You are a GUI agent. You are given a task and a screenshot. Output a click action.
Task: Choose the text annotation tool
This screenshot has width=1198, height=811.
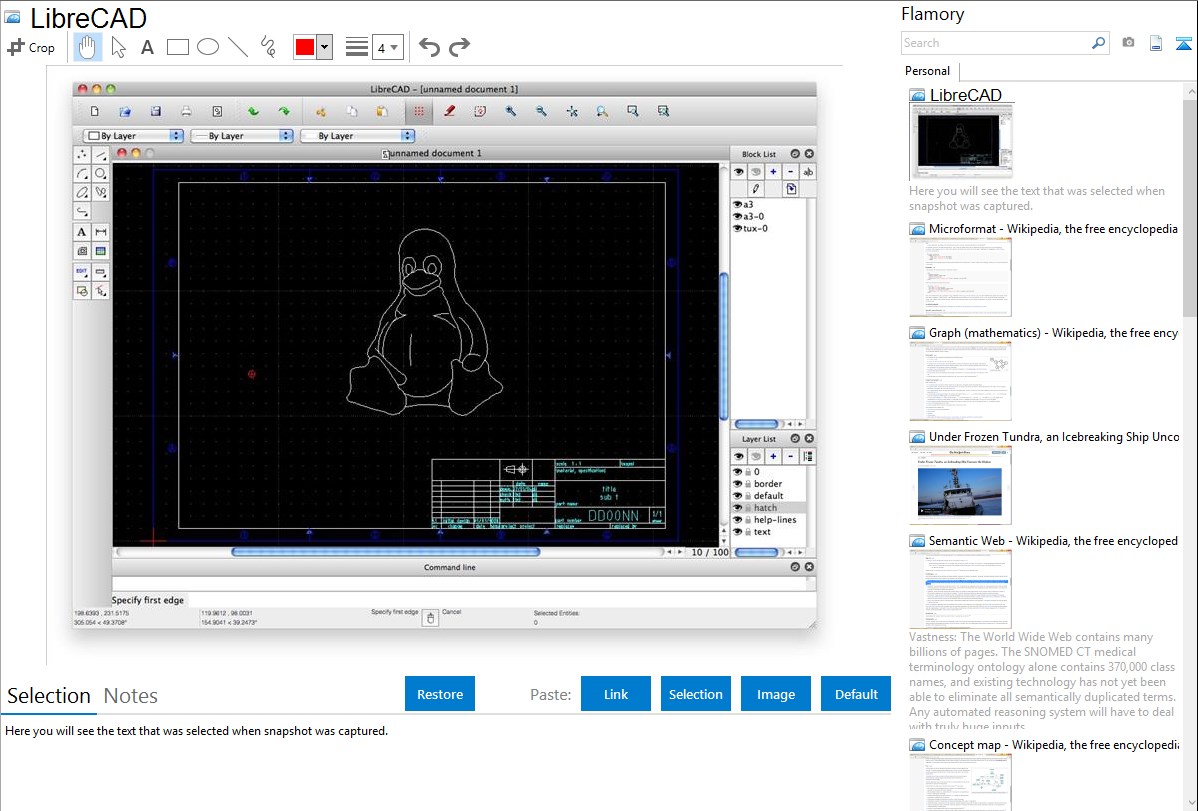(x=147, y=47)
